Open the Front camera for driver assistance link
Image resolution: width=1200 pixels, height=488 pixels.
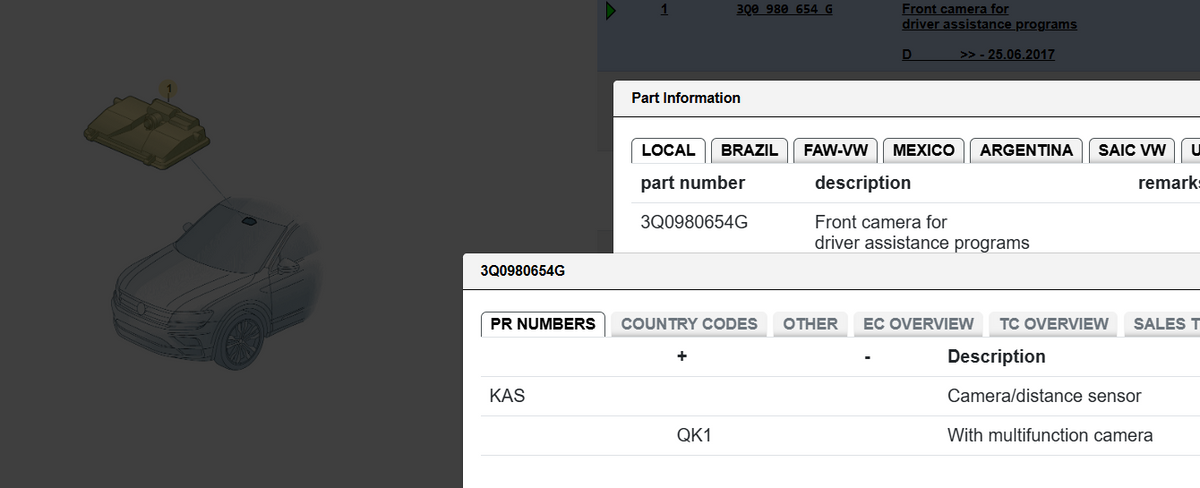pyautogui.click(x=990, y=16)
